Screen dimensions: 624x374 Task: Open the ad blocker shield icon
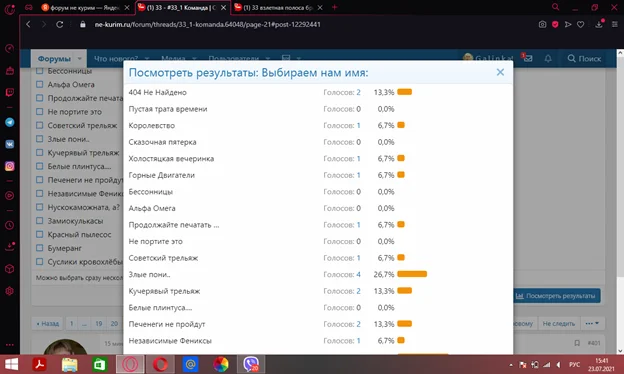[555, 24]
